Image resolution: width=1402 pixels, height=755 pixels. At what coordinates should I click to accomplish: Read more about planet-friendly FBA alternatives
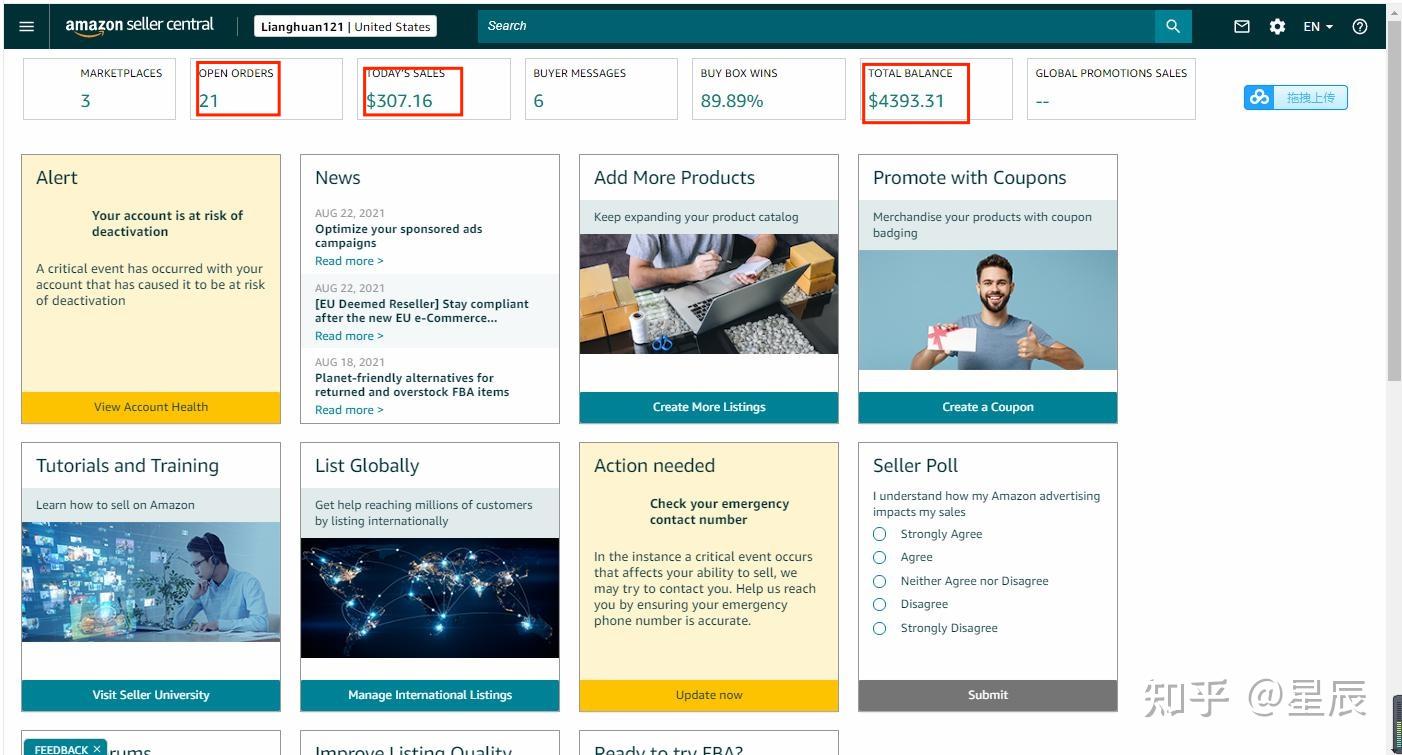click(349, 410)
